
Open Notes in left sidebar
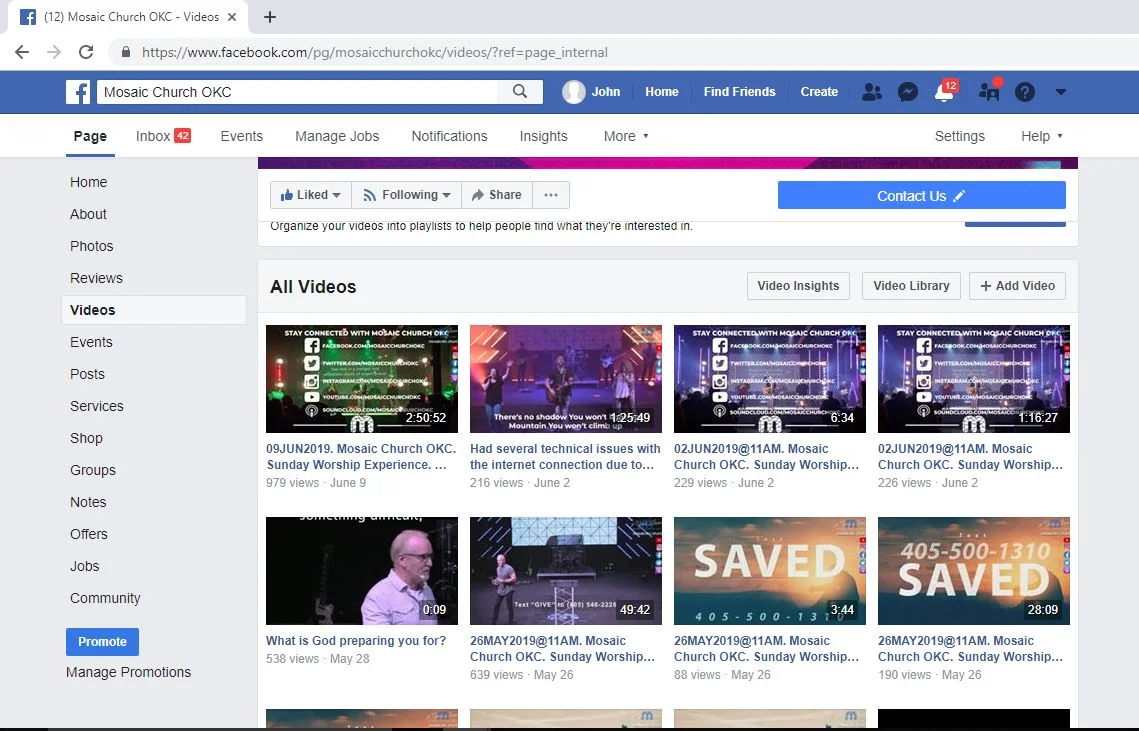[x=88, y=502]
